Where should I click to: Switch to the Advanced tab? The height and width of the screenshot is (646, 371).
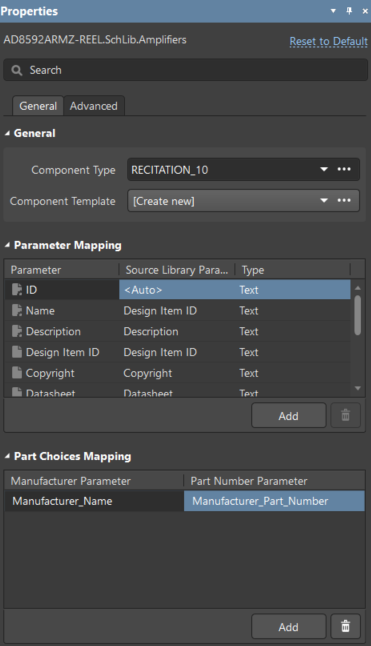coord(93,106)
